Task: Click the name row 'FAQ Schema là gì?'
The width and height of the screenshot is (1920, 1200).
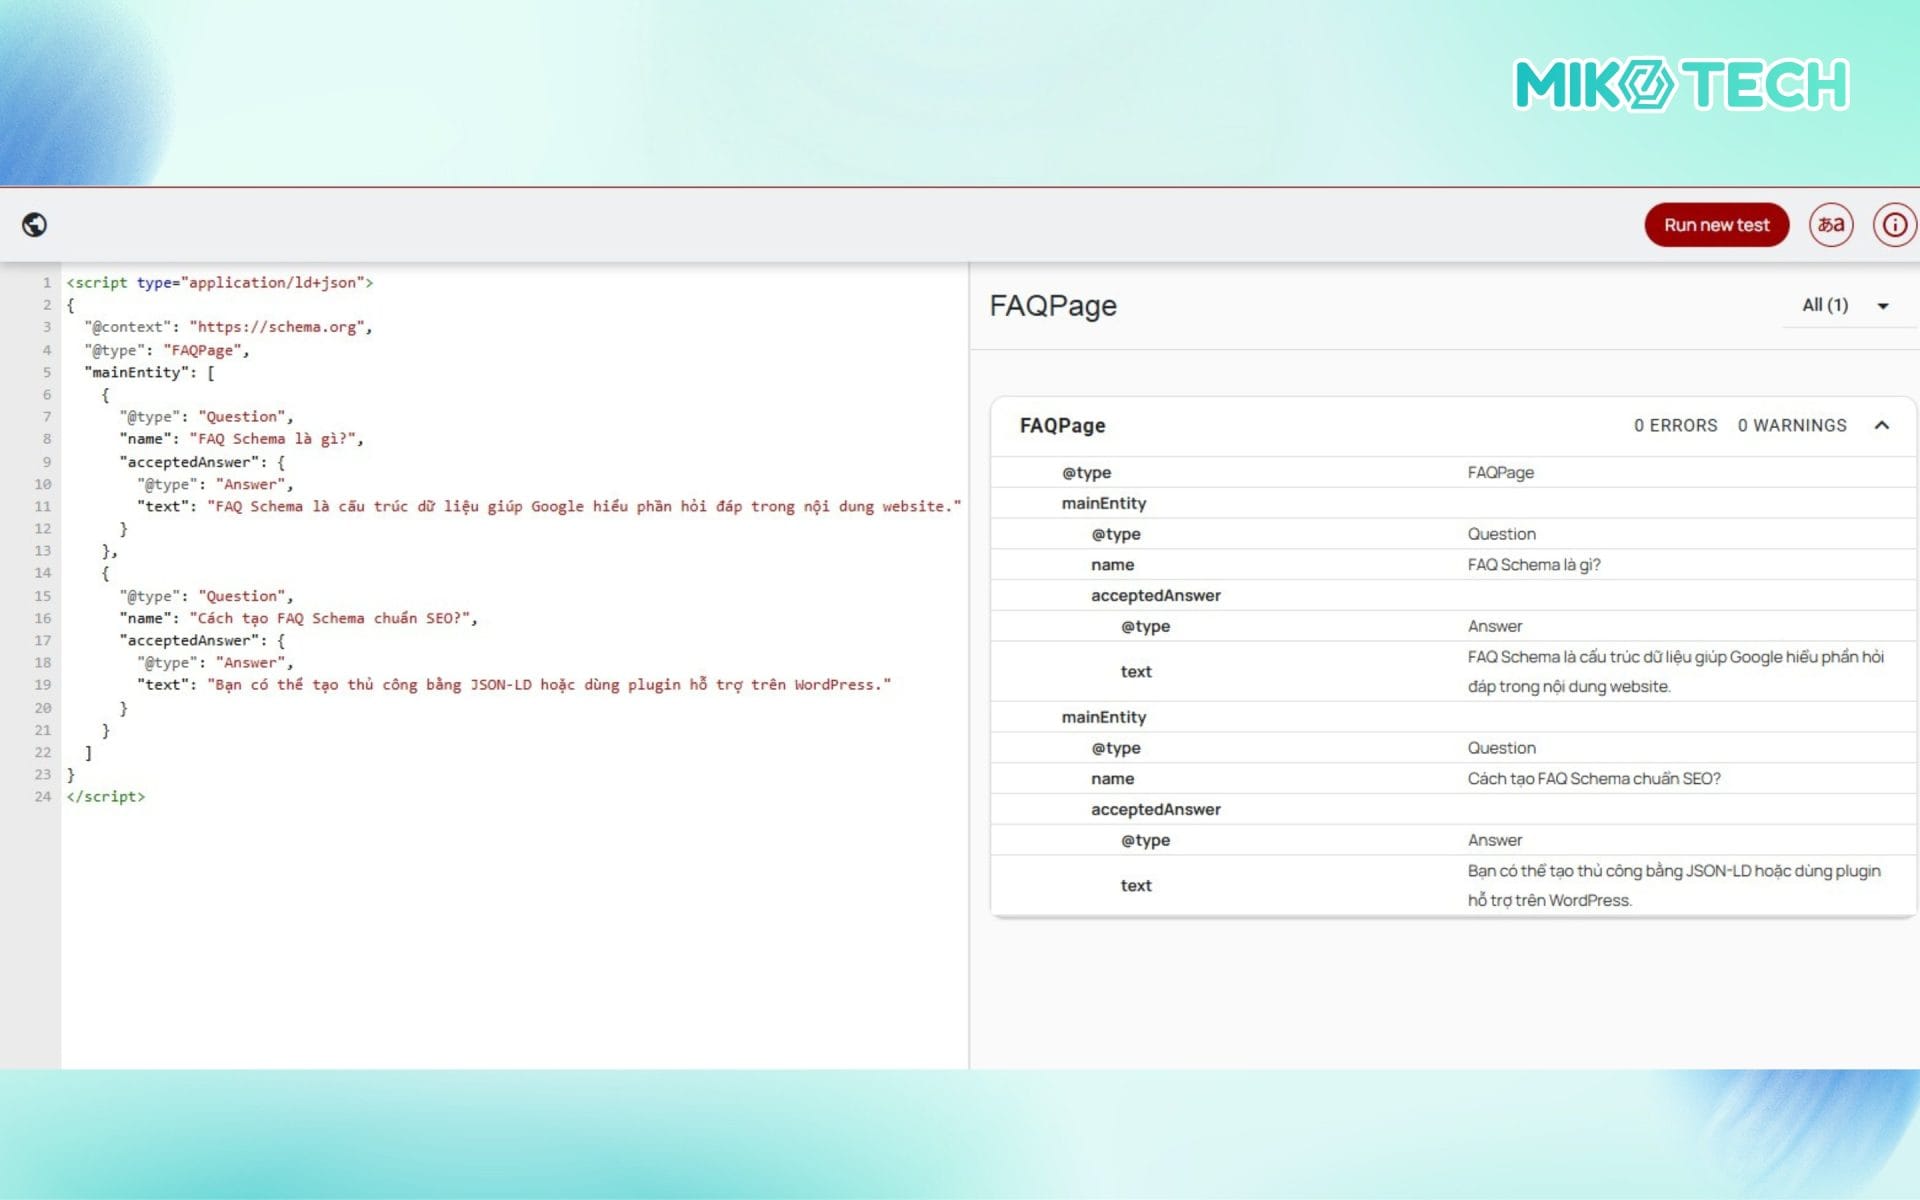Action: tap(1533, 565)
